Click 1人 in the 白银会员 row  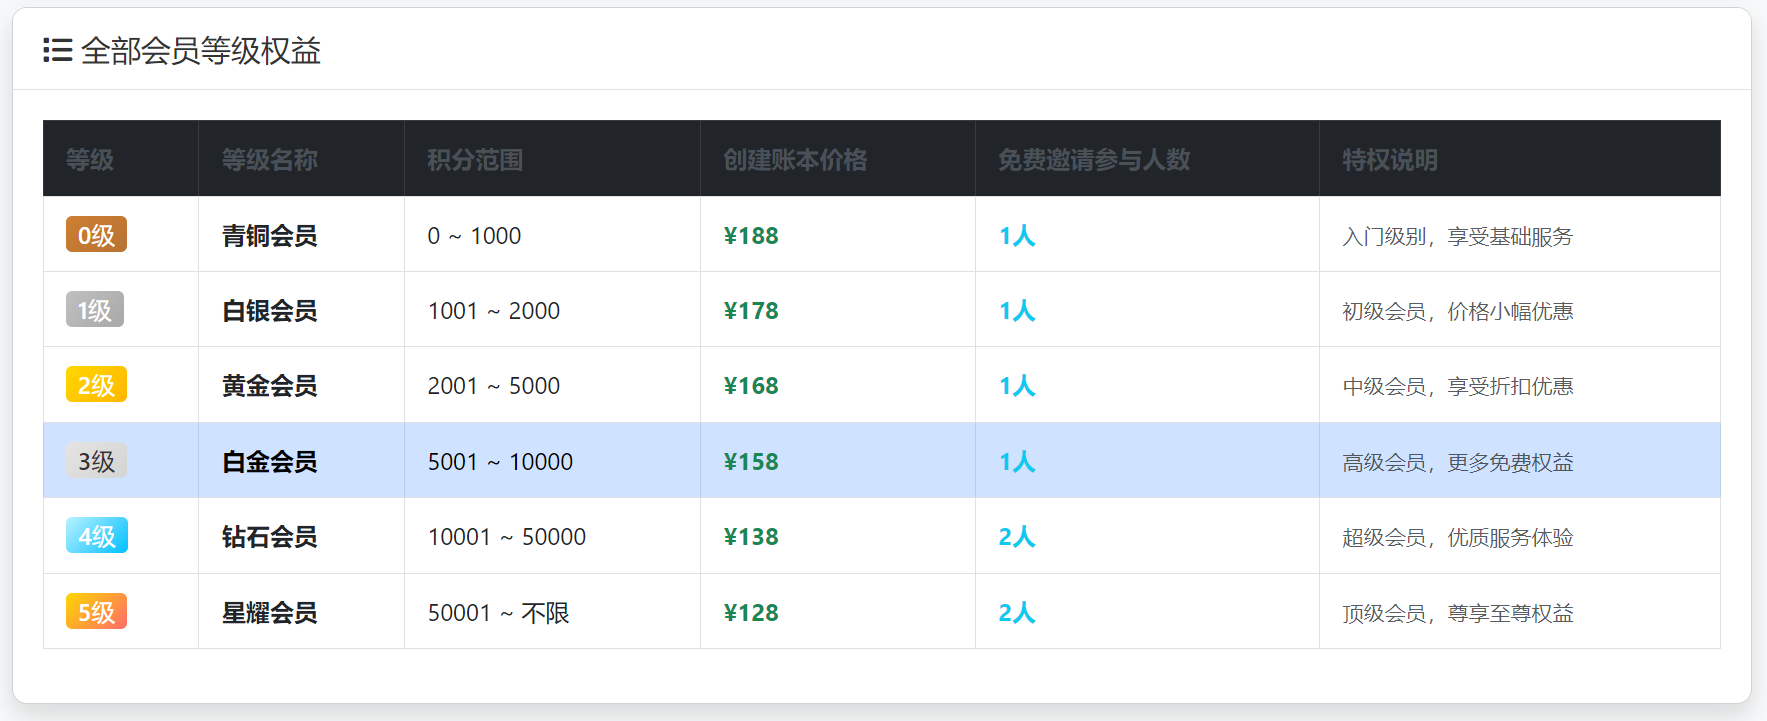[x=1017, y=311]
